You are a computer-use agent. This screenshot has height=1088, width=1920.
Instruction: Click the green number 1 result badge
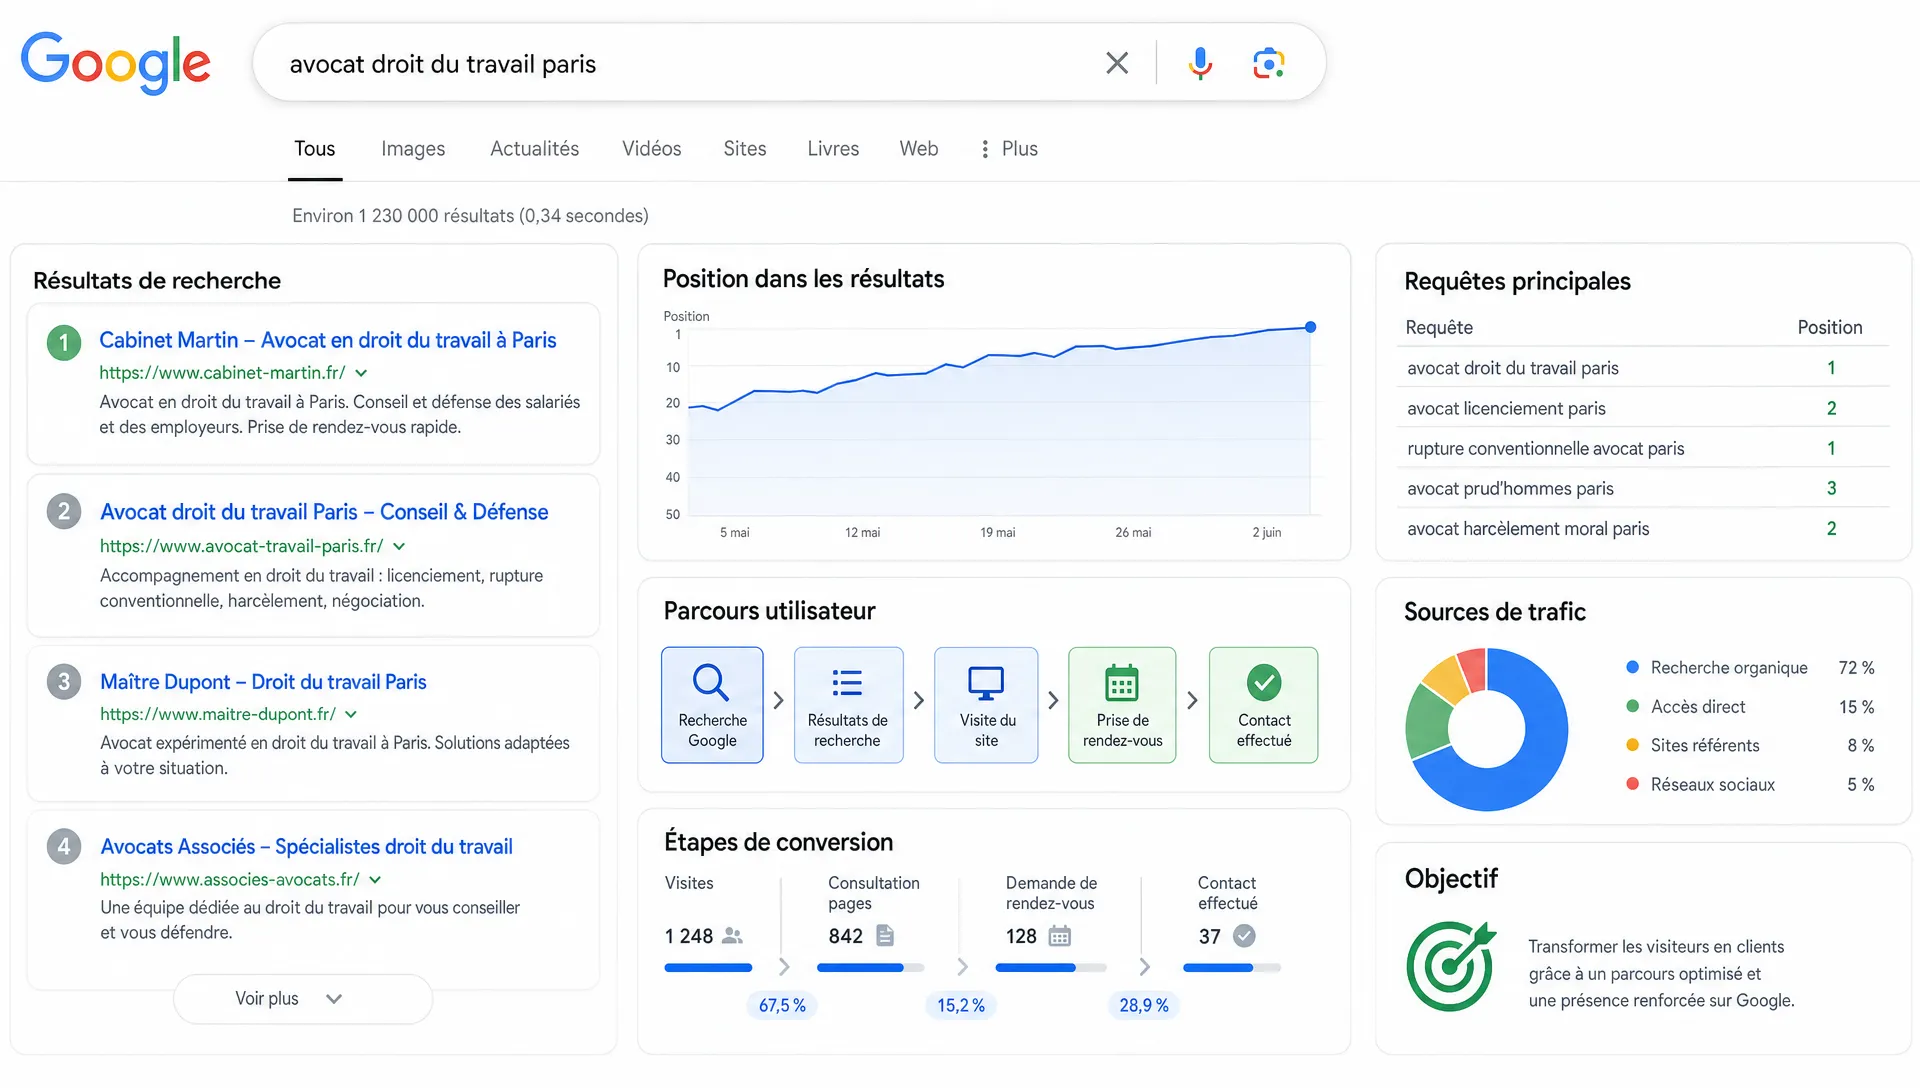pyautogui.click(x=64, y=343)
